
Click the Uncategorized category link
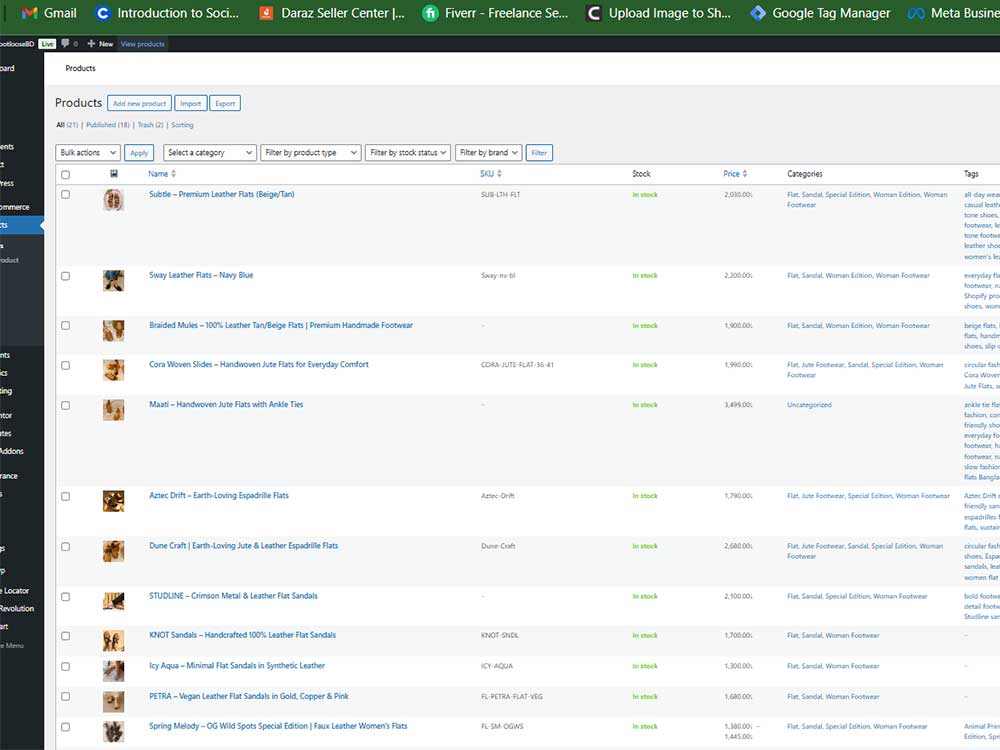[809, 405]
